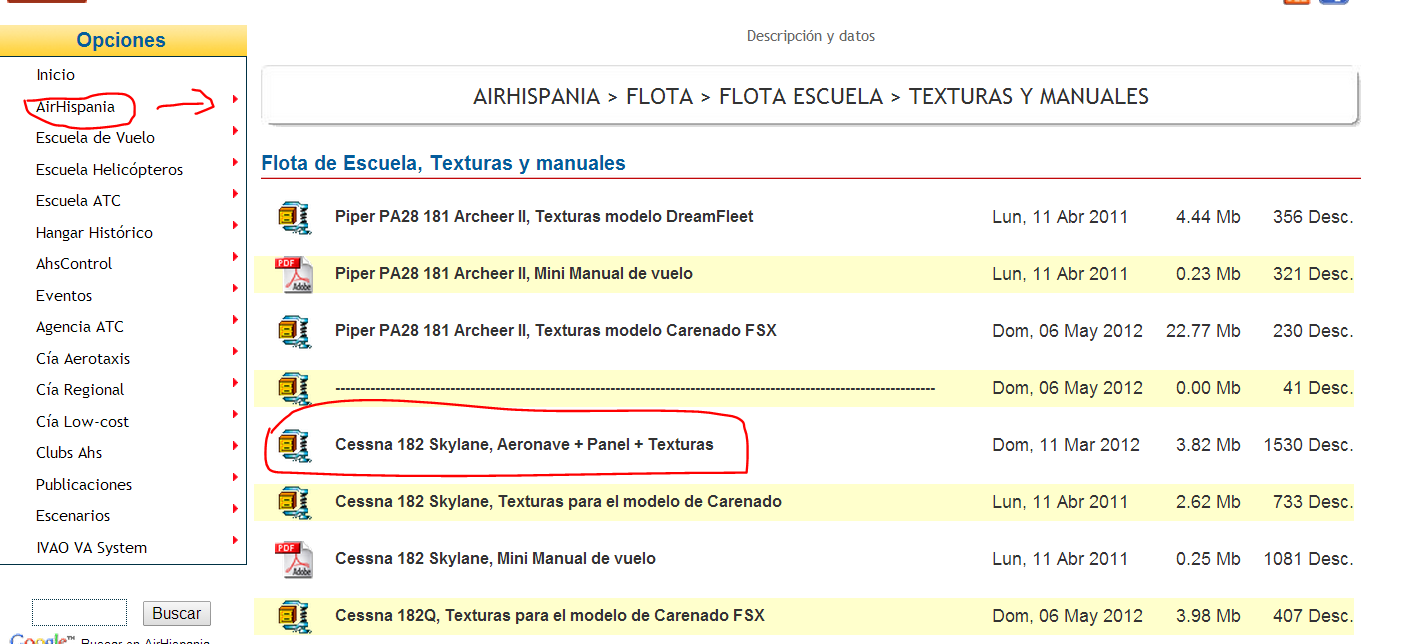Click zip icon for Piper Archeer DreamFleet textures
Screen dimensions: 1414x644
pyautogui.click(x=294, y=217)
